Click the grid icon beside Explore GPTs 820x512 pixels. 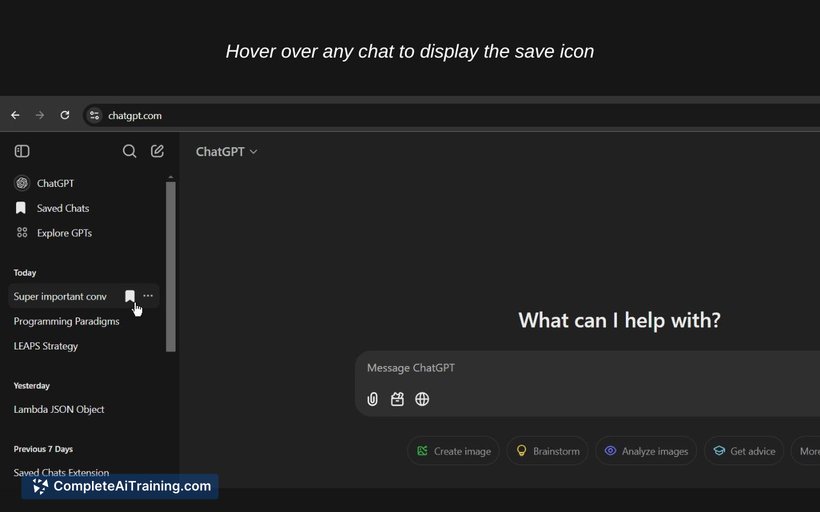22,233
